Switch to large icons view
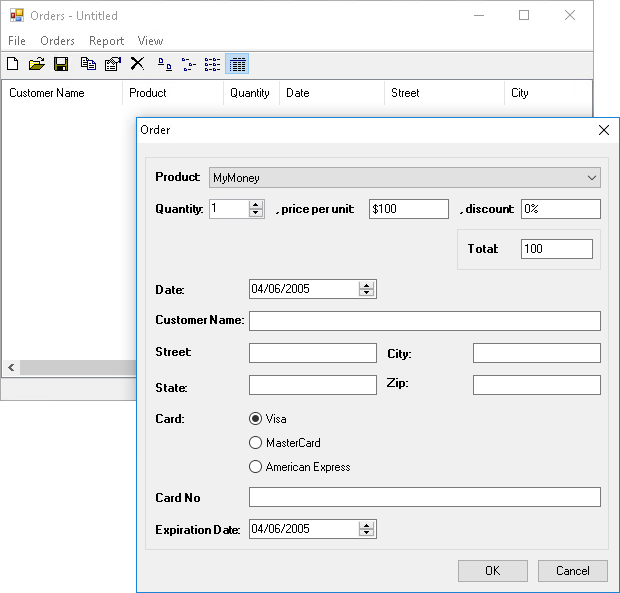The height and width of the screenshot is (593, 620). [165, 64]
